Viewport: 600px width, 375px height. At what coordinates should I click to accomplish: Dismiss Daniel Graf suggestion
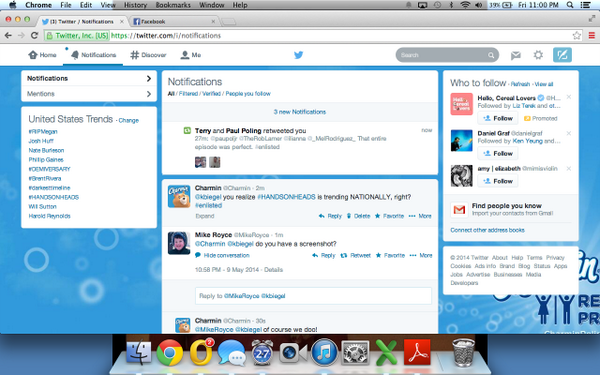569,134
